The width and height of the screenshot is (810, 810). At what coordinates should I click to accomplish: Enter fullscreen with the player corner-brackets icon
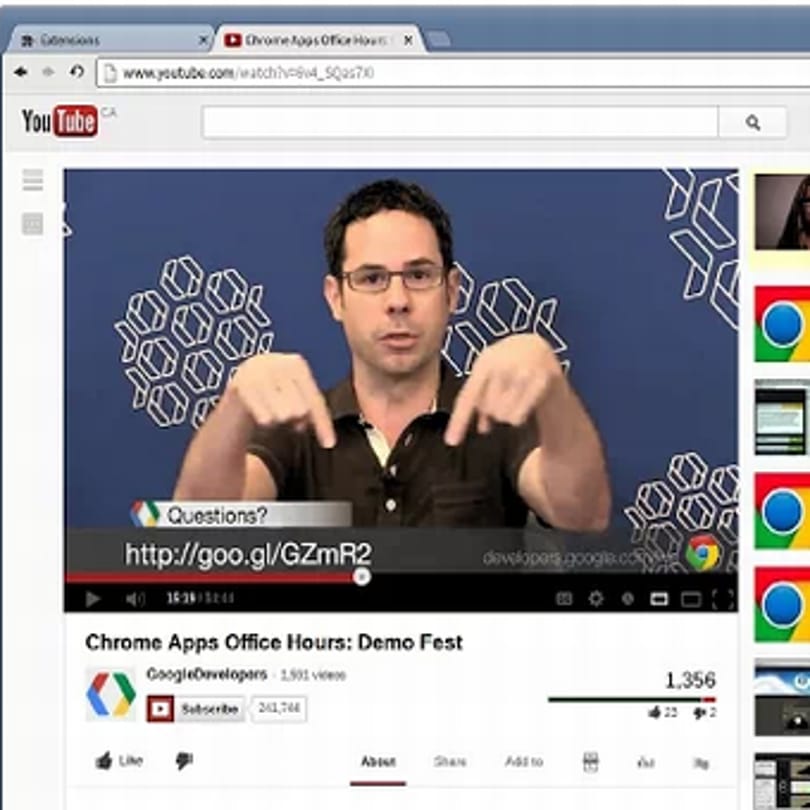click(723, 599)
